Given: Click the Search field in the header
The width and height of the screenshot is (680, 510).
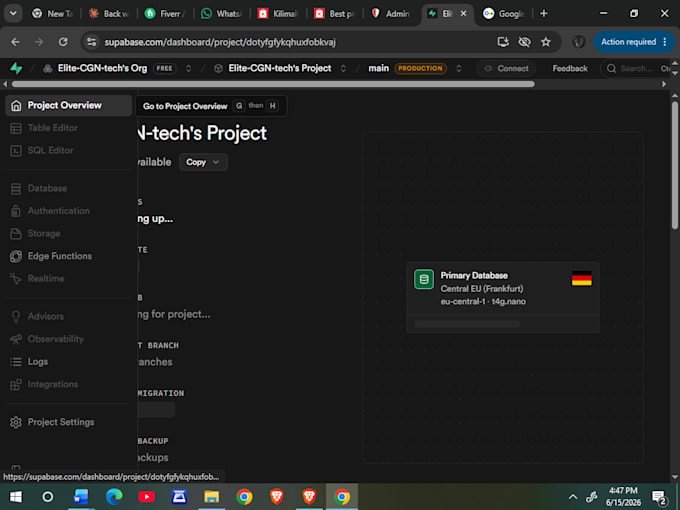Looking at the screenshot, I should [x=635, y=69].
